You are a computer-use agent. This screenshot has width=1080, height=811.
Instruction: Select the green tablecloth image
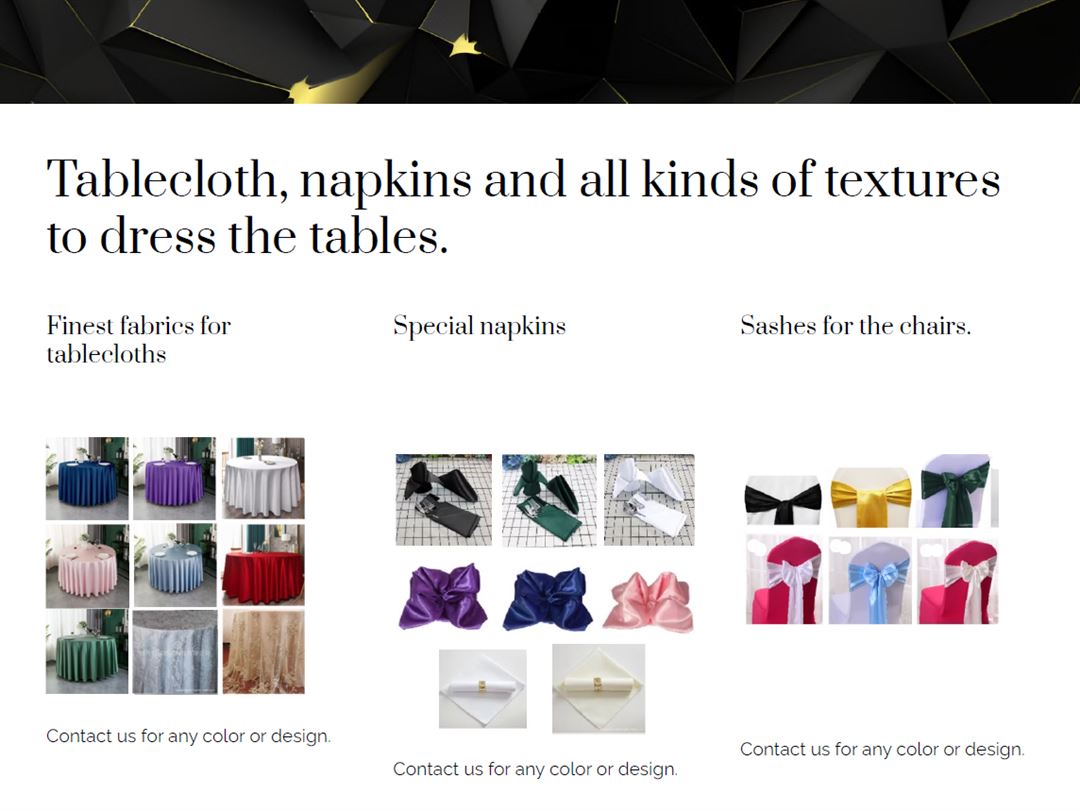(87, 651)
